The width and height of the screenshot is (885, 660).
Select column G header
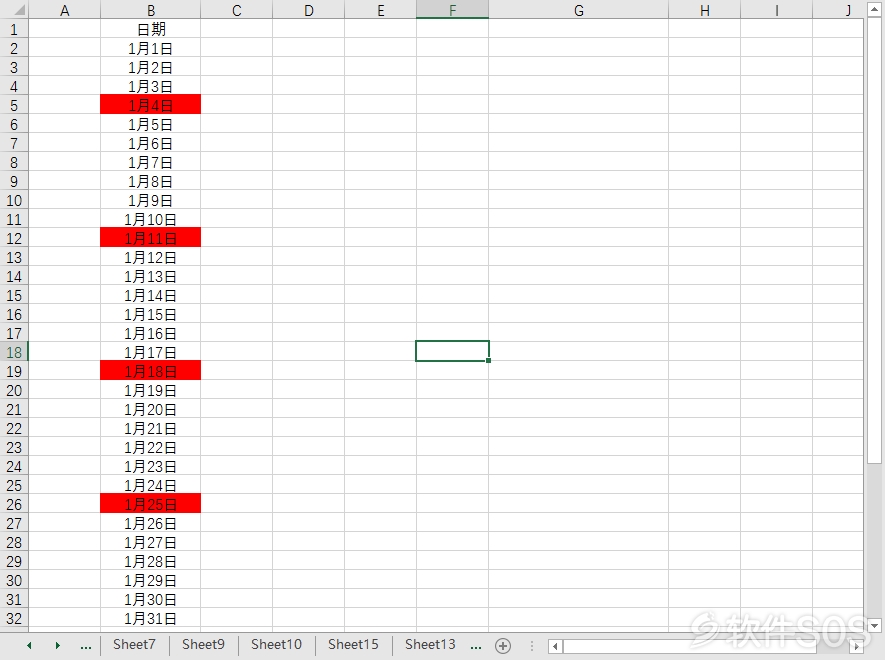pyautogui.click(x=579, y=10)
